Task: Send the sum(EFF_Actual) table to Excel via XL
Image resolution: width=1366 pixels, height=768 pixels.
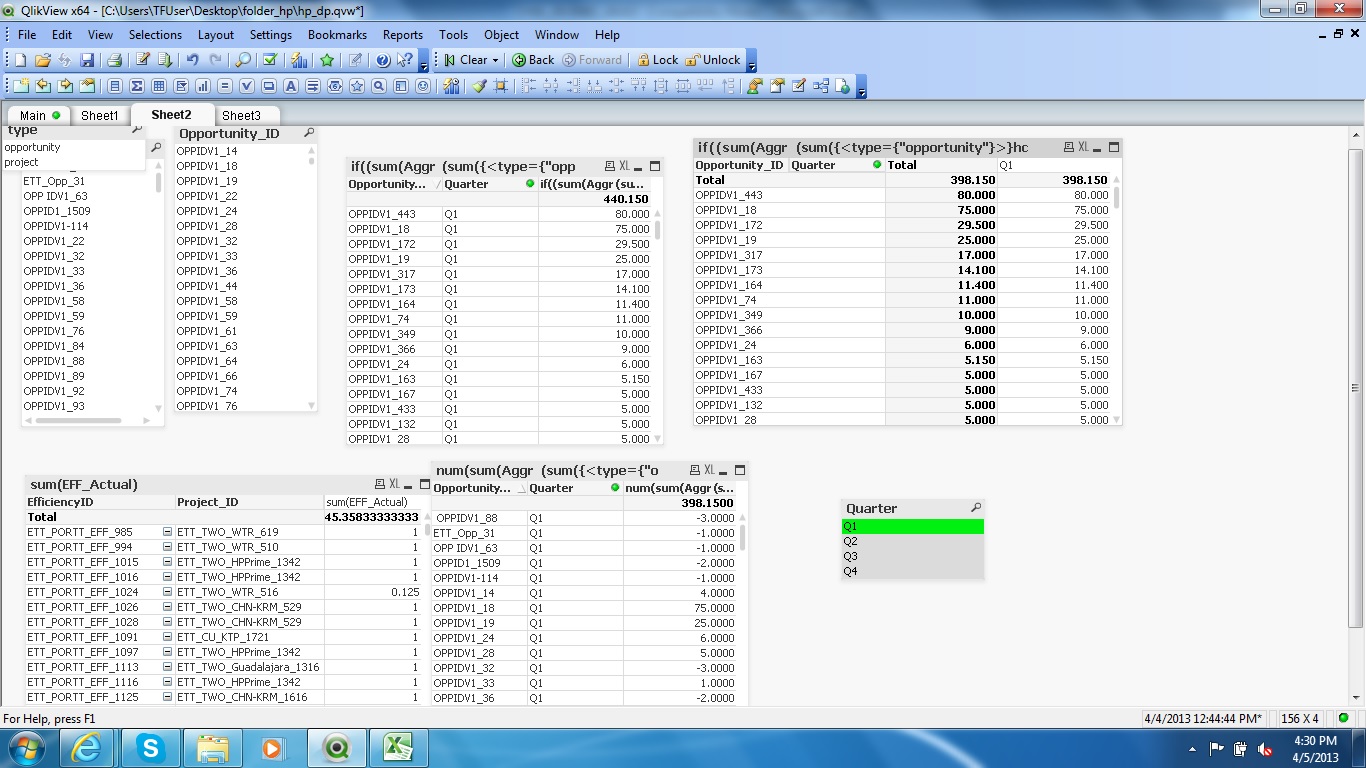Action: pos(394,484)
